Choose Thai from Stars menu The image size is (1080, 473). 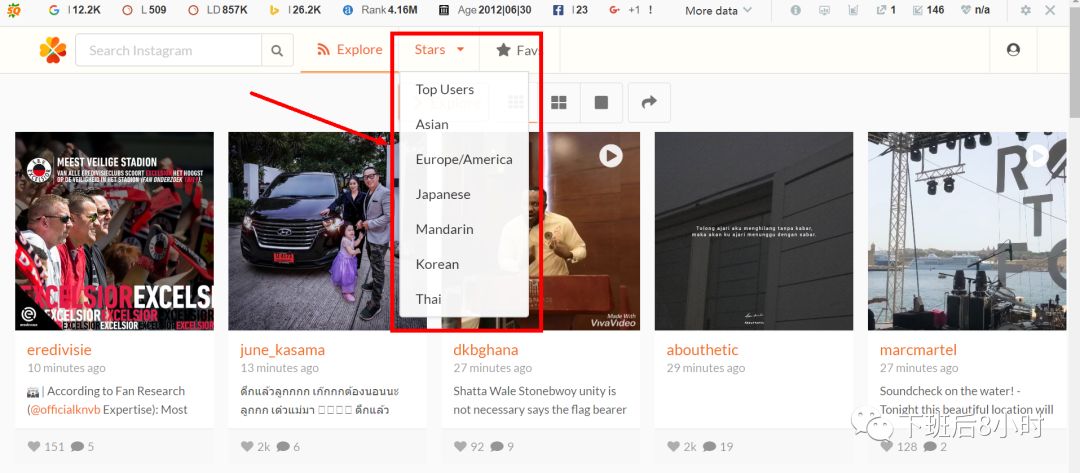pyautogui.click(x=428, y=299)
